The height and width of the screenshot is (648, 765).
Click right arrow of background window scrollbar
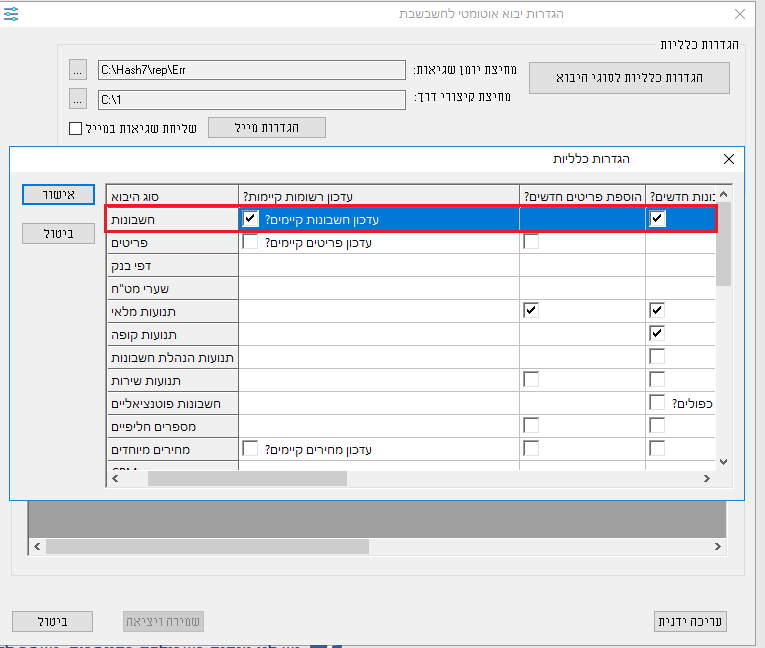717,547
